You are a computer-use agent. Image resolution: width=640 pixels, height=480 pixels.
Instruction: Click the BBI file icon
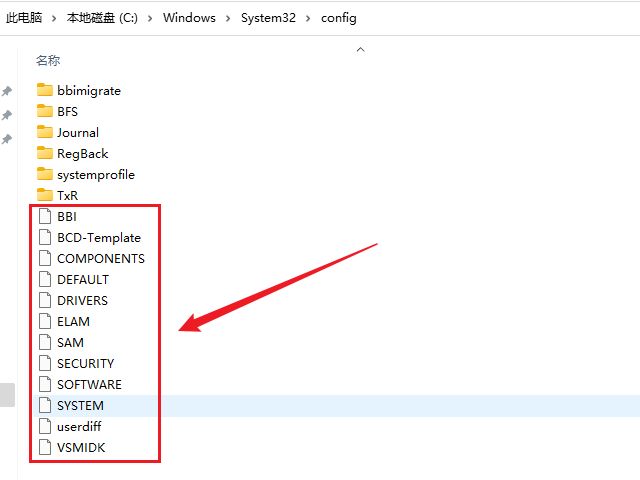pyautogui.click(x=44, y=216)
